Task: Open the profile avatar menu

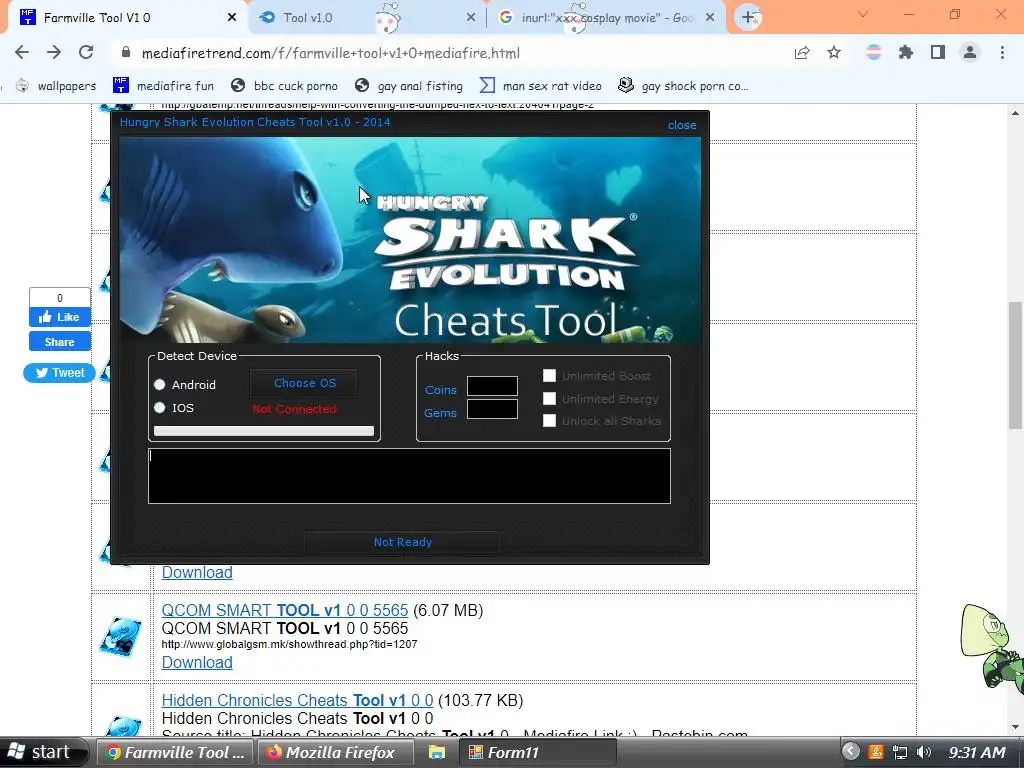Action: click(970, 52)
